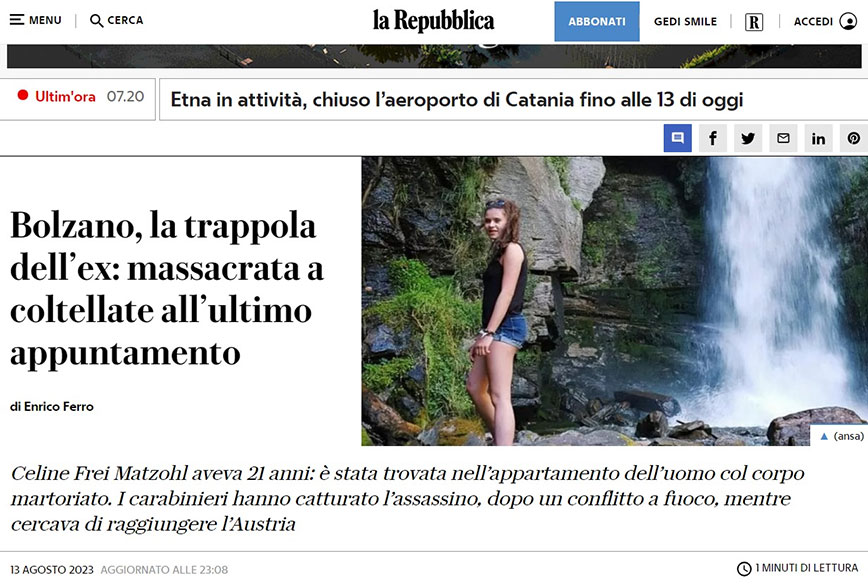Image resolution: width=868 pixels, height=587 pixels.
Task: Open the GEDI SMILE link
Action: tap(685, 22)
